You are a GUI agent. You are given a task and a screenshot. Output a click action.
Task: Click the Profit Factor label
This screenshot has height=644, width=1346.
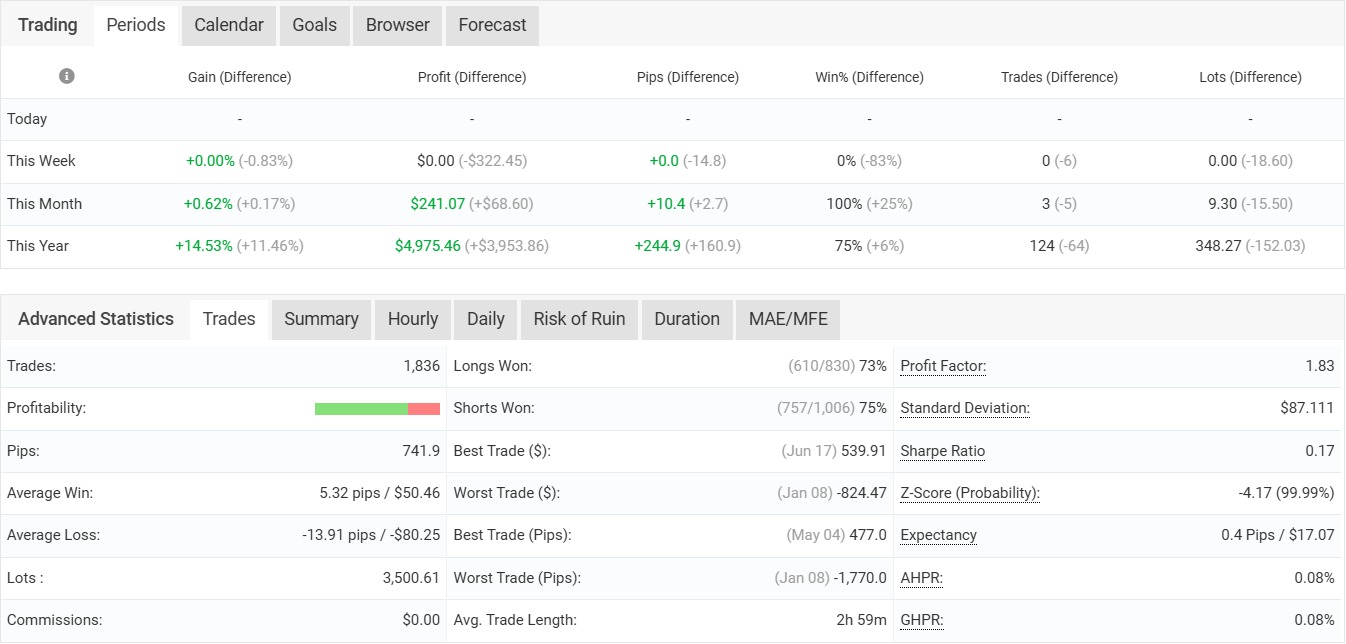(x=943, y=366)
